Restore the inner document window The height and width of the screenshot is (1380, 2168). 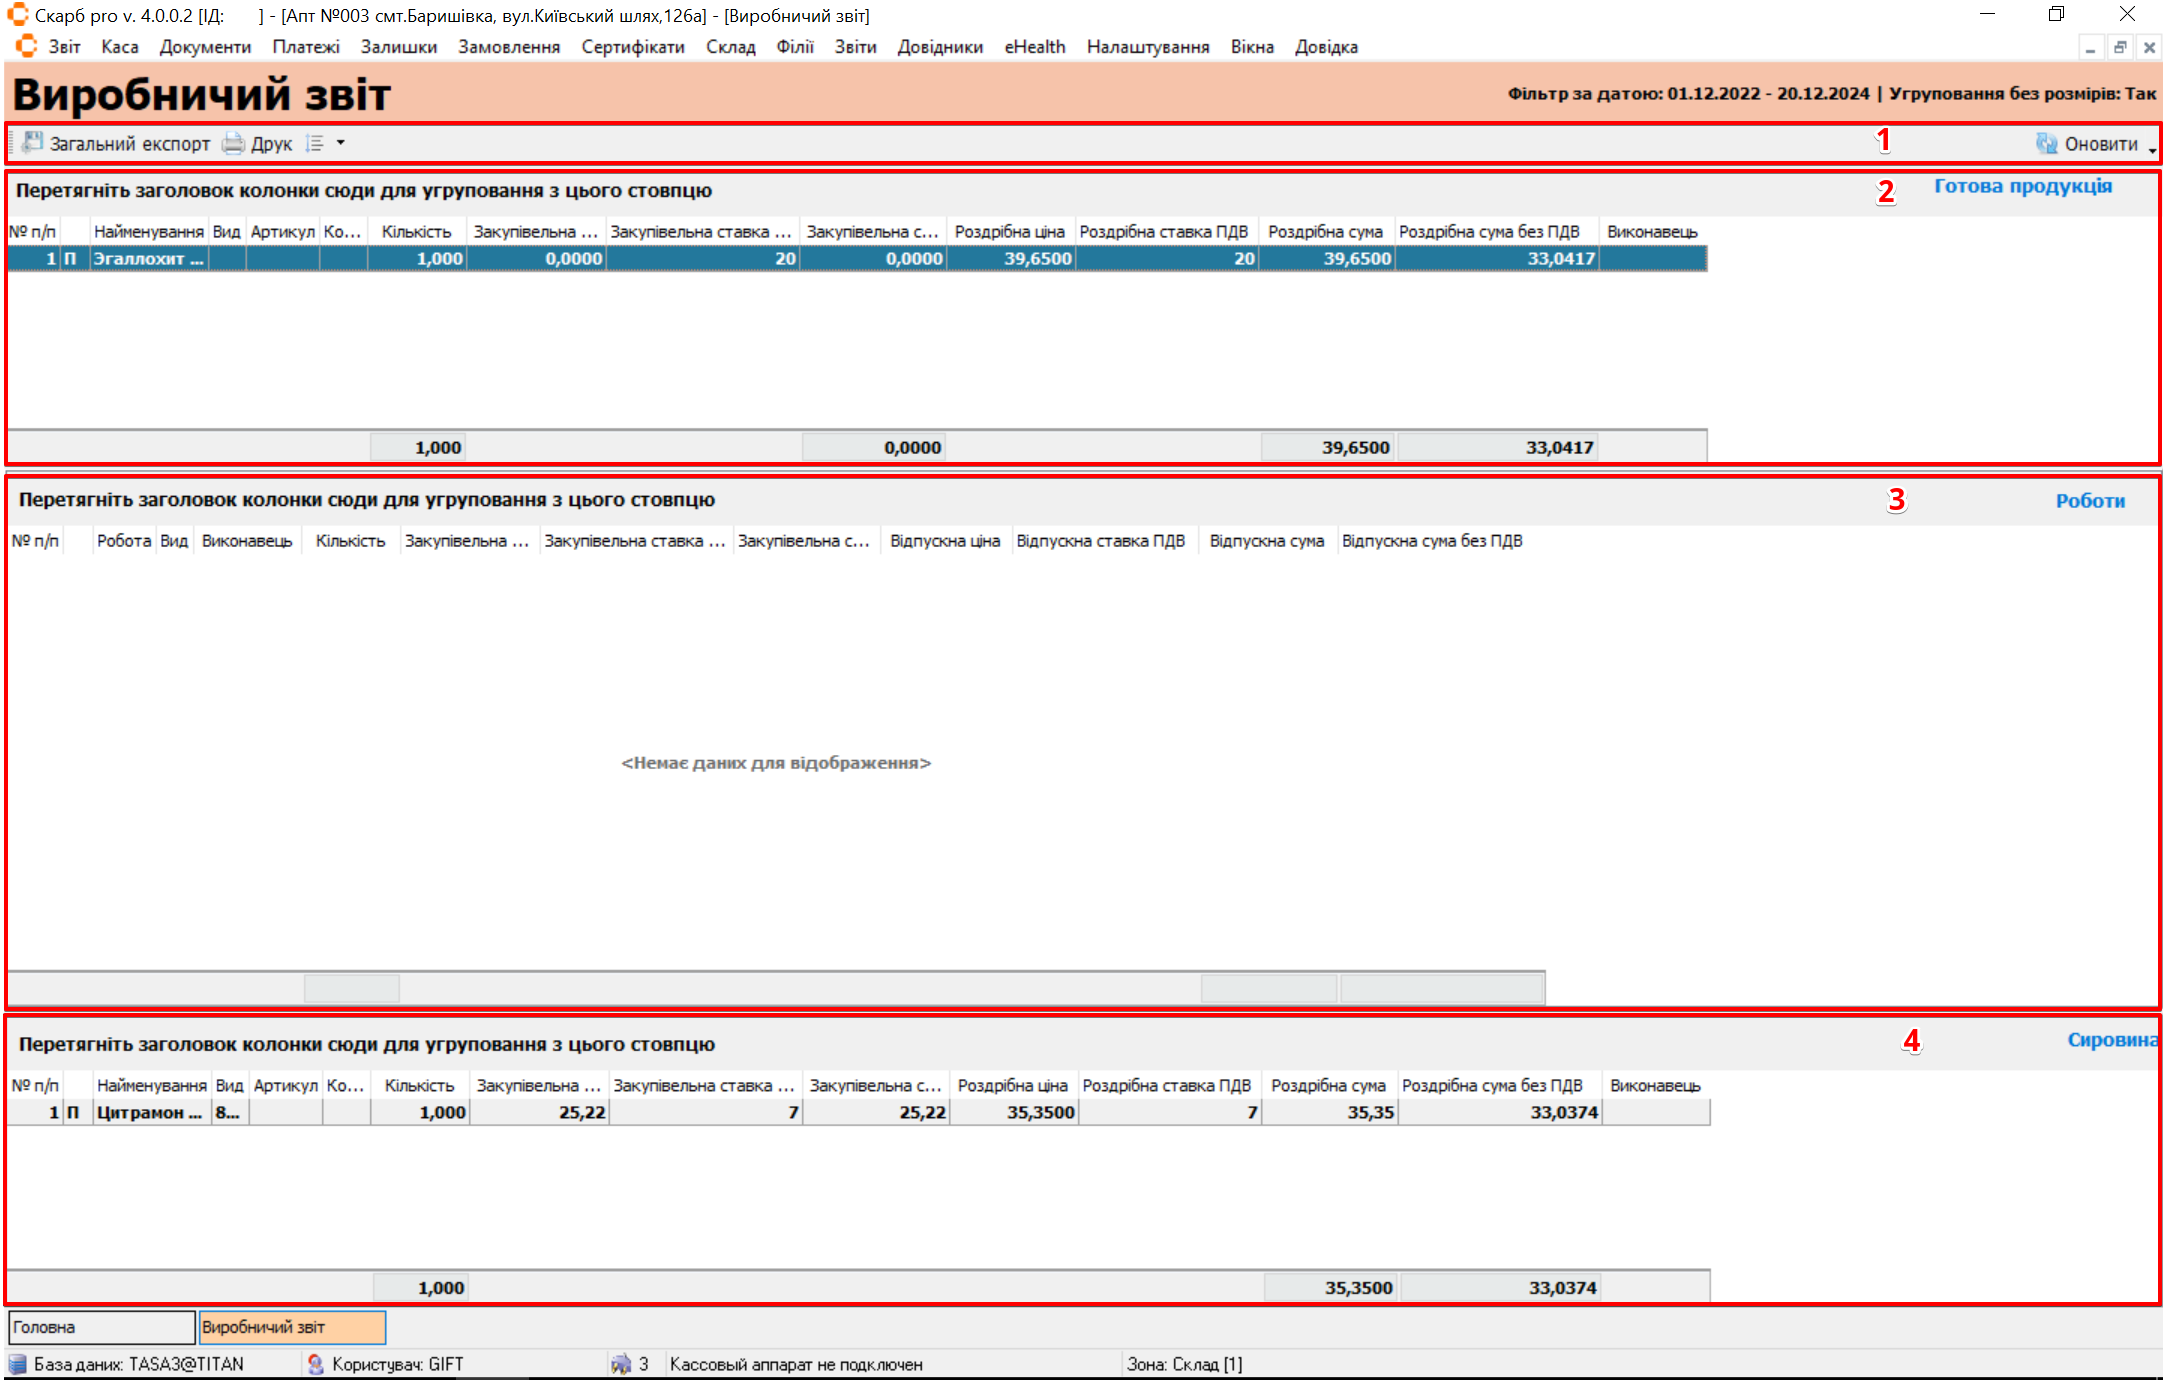point(2119,47)
